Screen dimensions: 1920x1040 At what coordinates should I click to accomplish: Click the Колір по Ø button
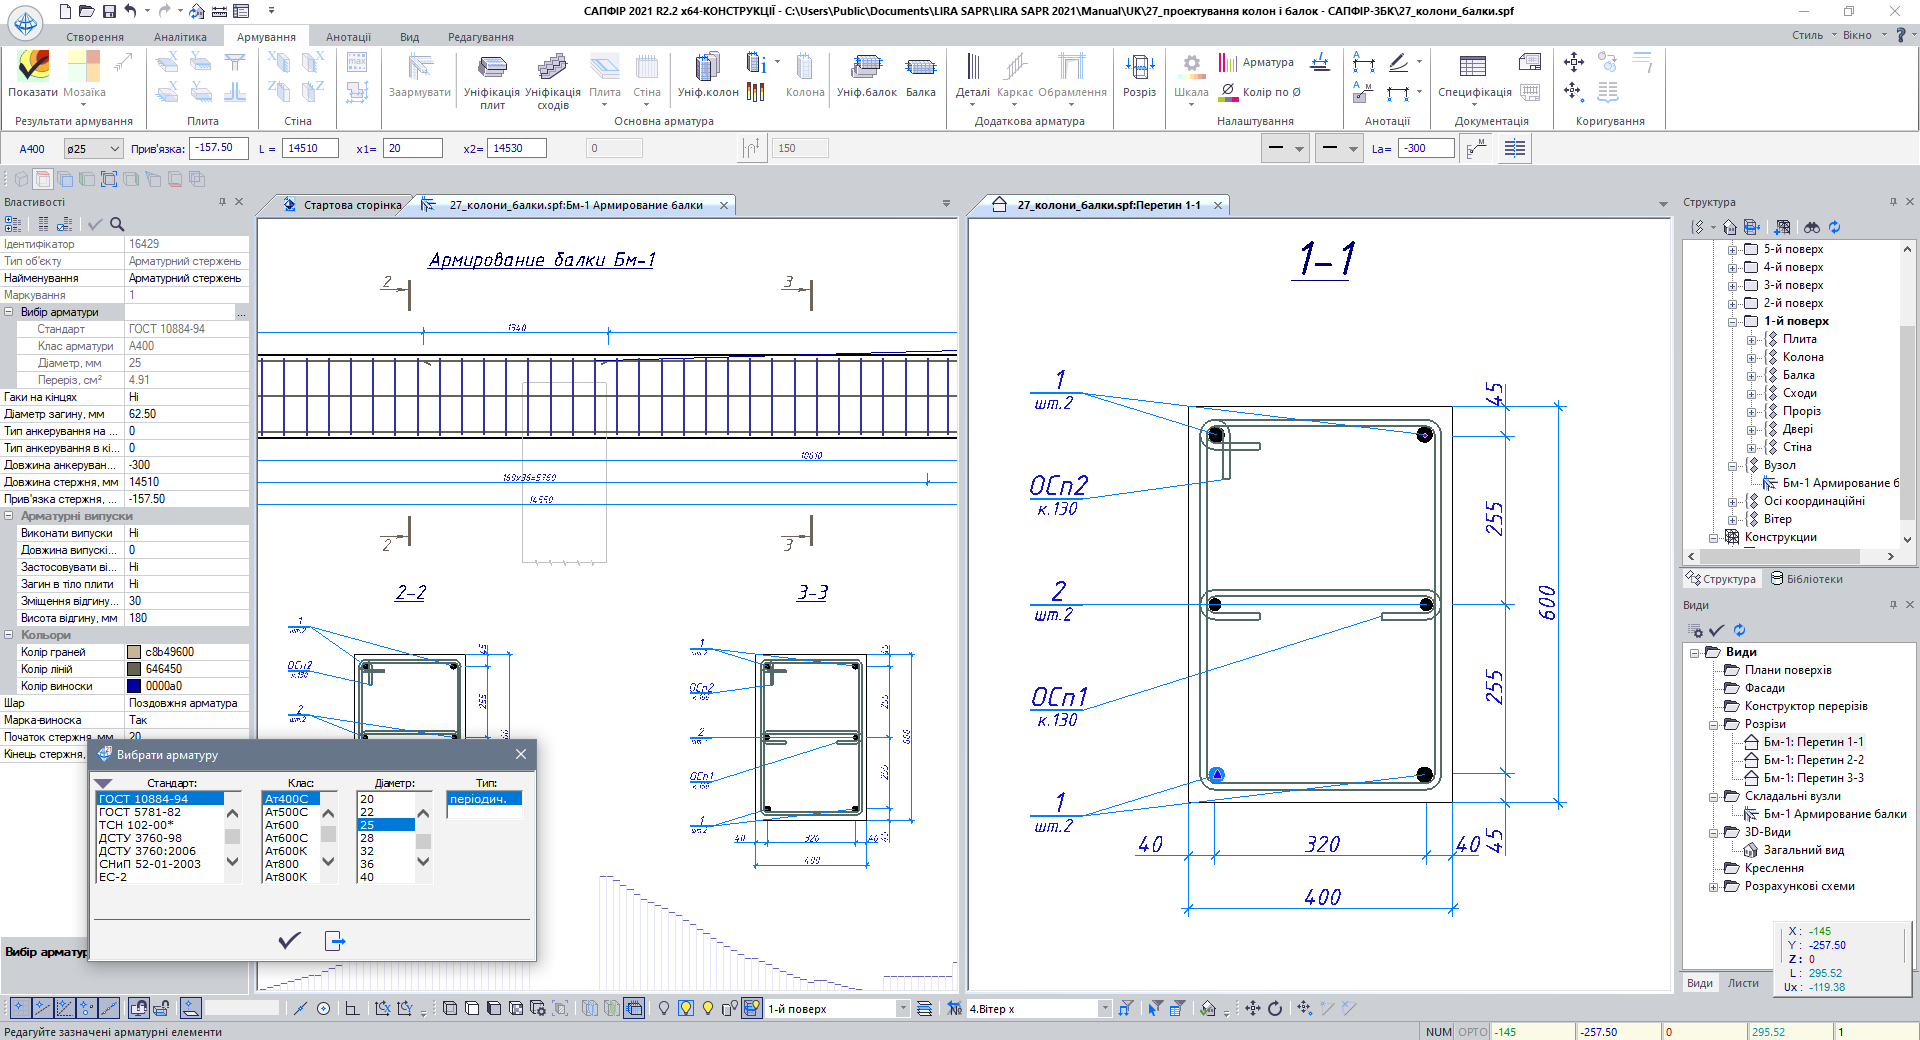pos(1261,92)
